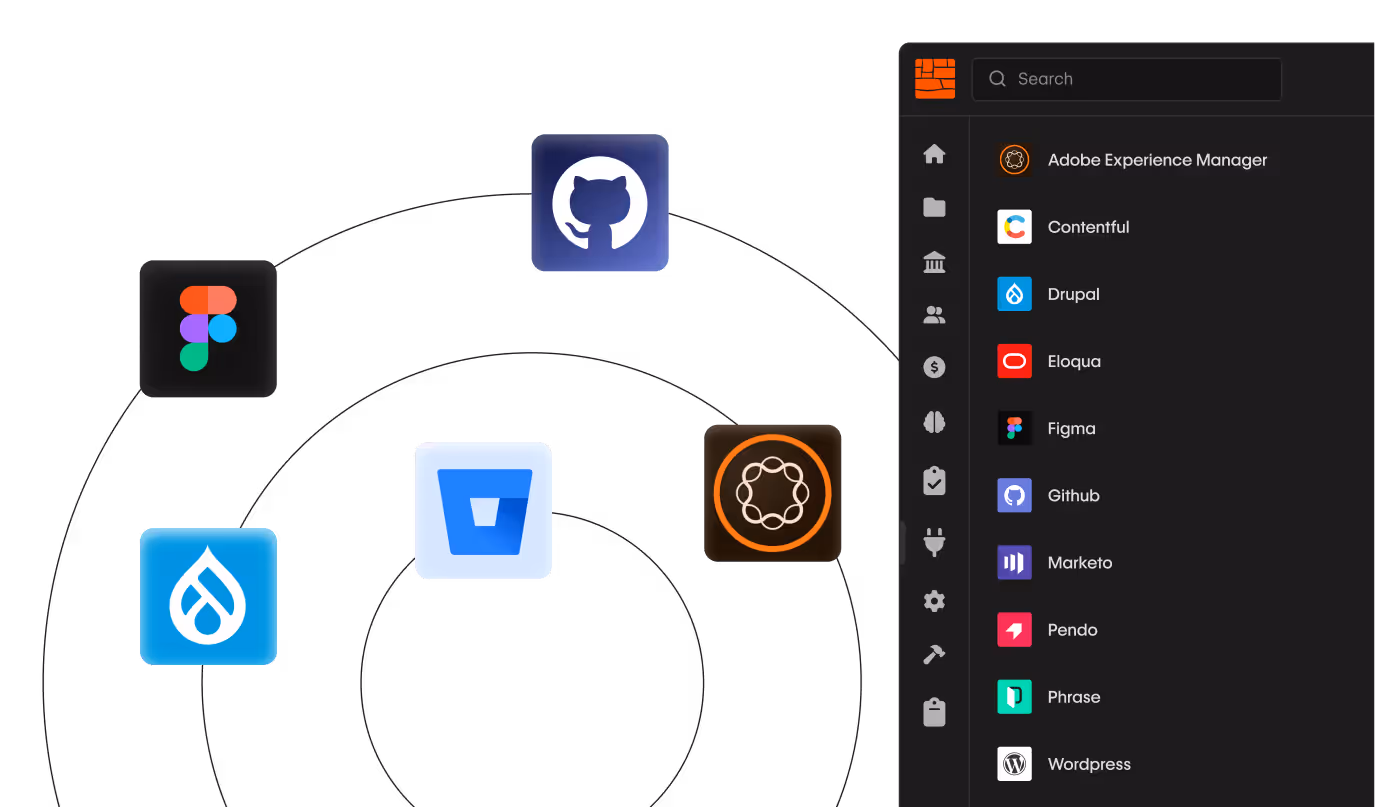Click the large GitHub tile on orbit
The height and width of the screenshot is (807, 1375).
600,203
